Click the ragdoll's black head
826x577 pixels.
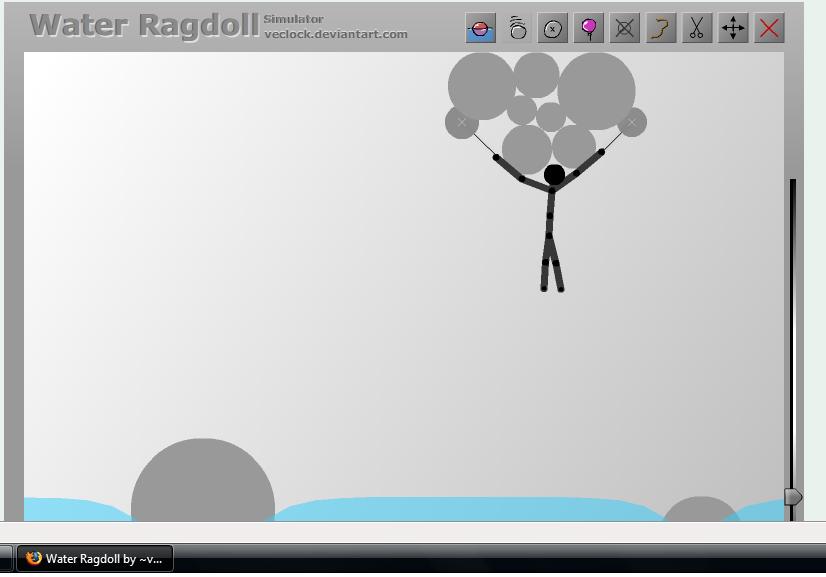click(554, 174)
